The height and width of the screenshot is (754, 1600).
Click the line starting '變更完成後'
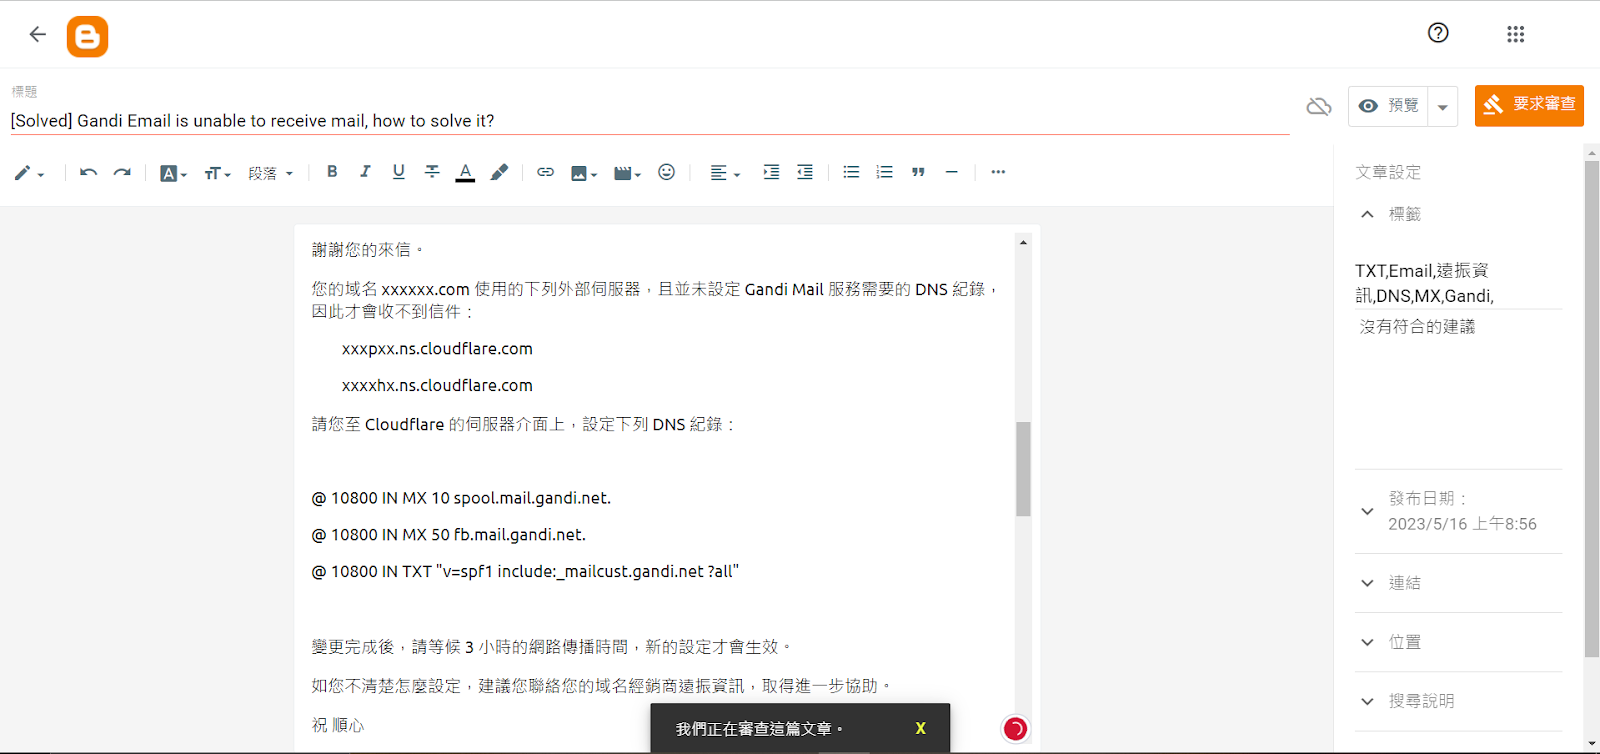[553, 647]
